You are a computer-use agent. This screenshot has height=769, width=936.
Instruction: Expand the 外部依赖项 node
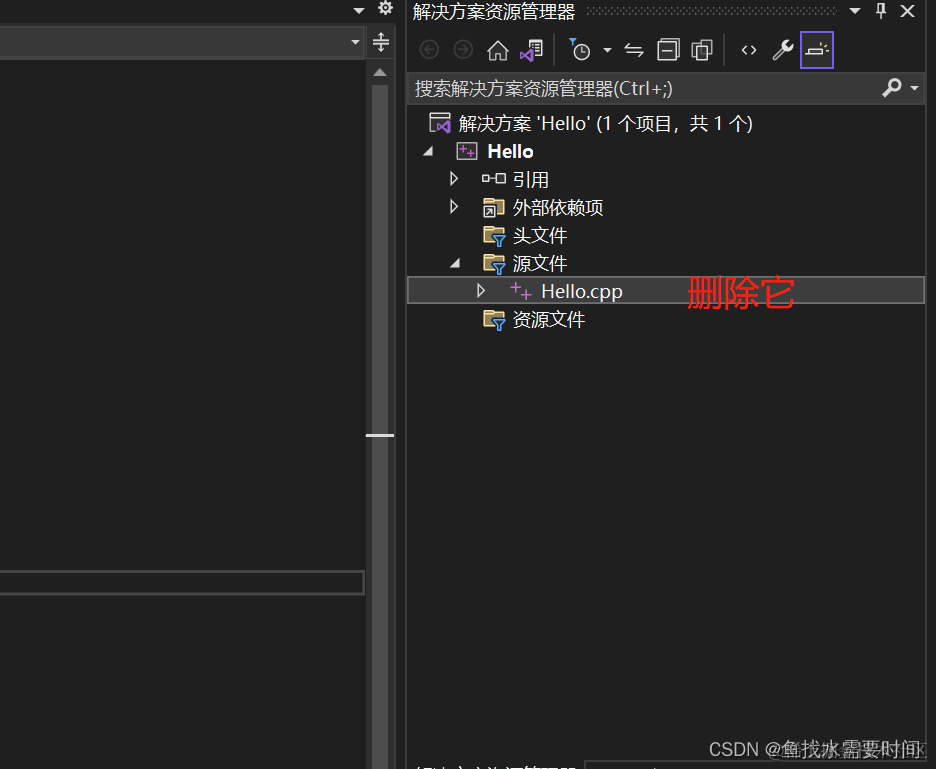[x=454, y=207]
